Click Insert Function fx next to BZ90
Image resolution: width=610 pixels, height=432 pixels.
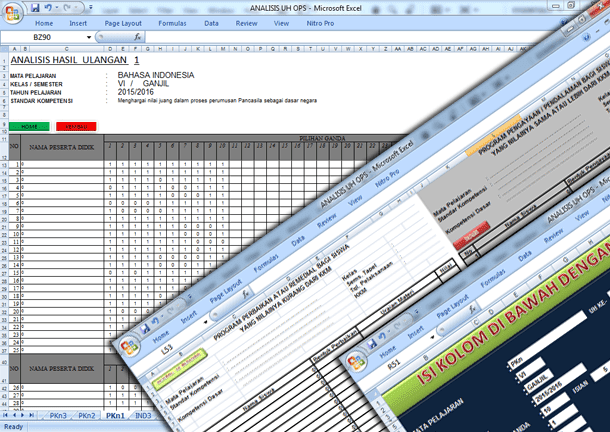click(x=137, y=37)
